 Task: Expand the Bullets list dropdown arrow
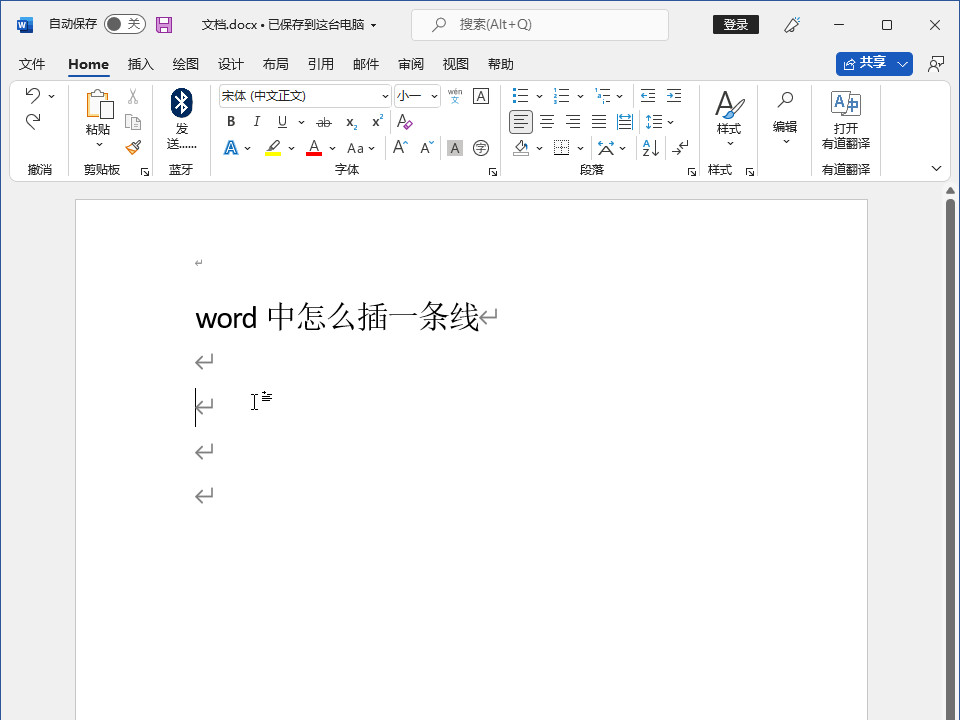coord(539,96)
